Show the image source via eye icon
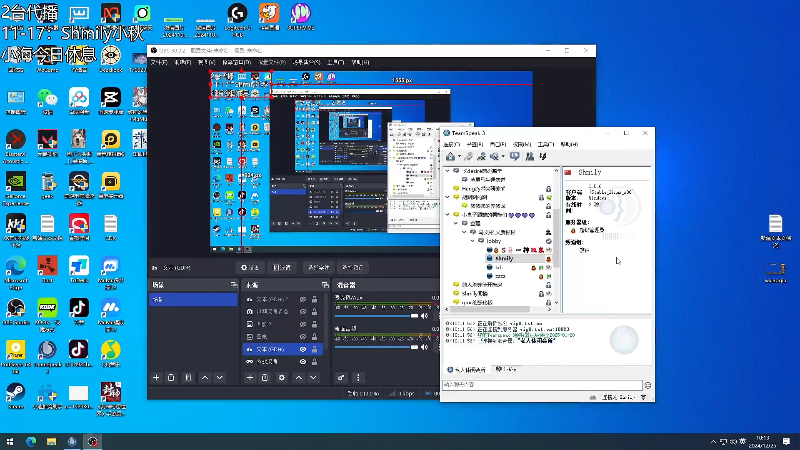 (303, 324)
